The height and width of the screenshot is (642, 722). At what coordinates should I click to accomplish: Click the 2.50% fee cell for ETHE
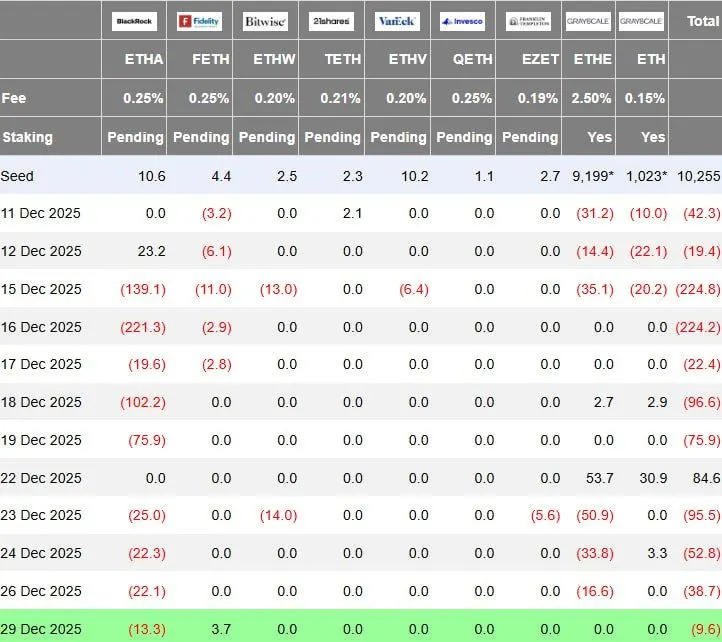tap(592, 98)
